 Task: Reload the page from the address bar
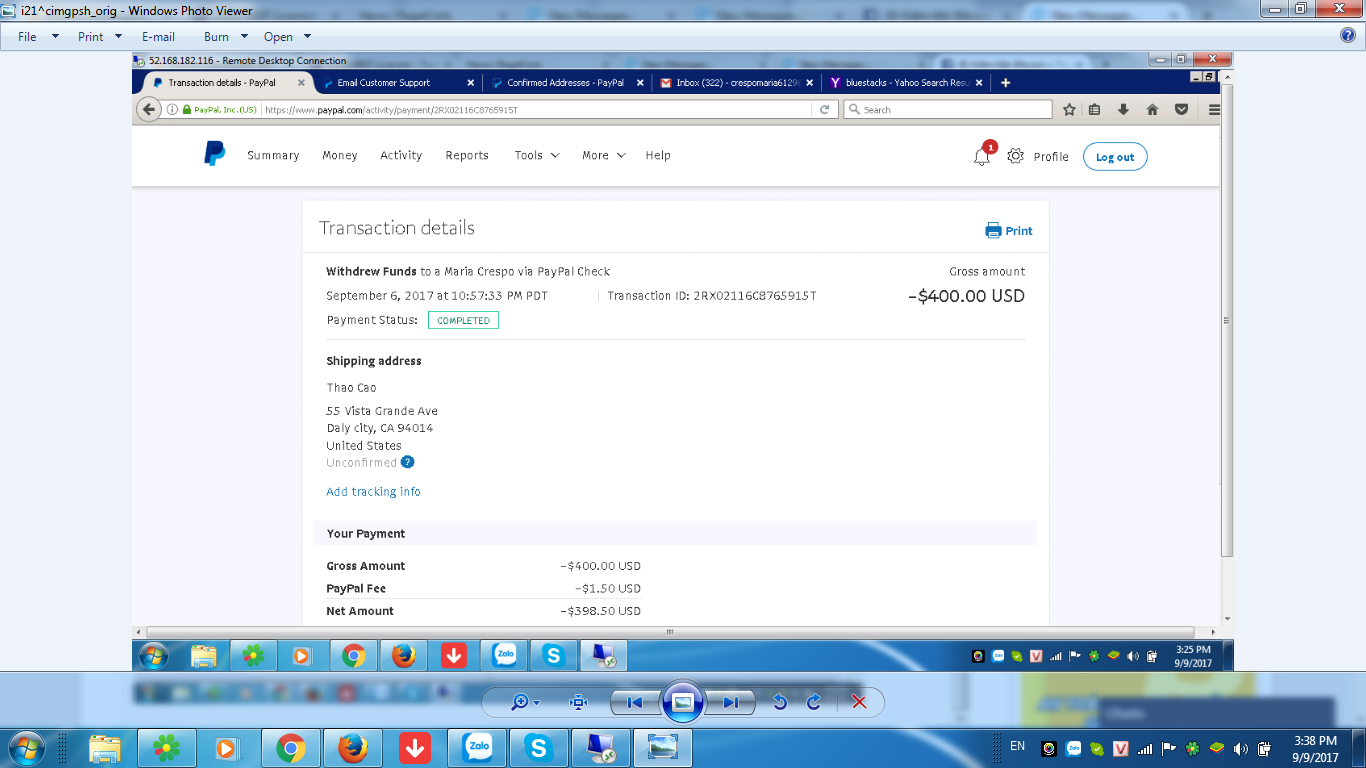tap(825, 110)
